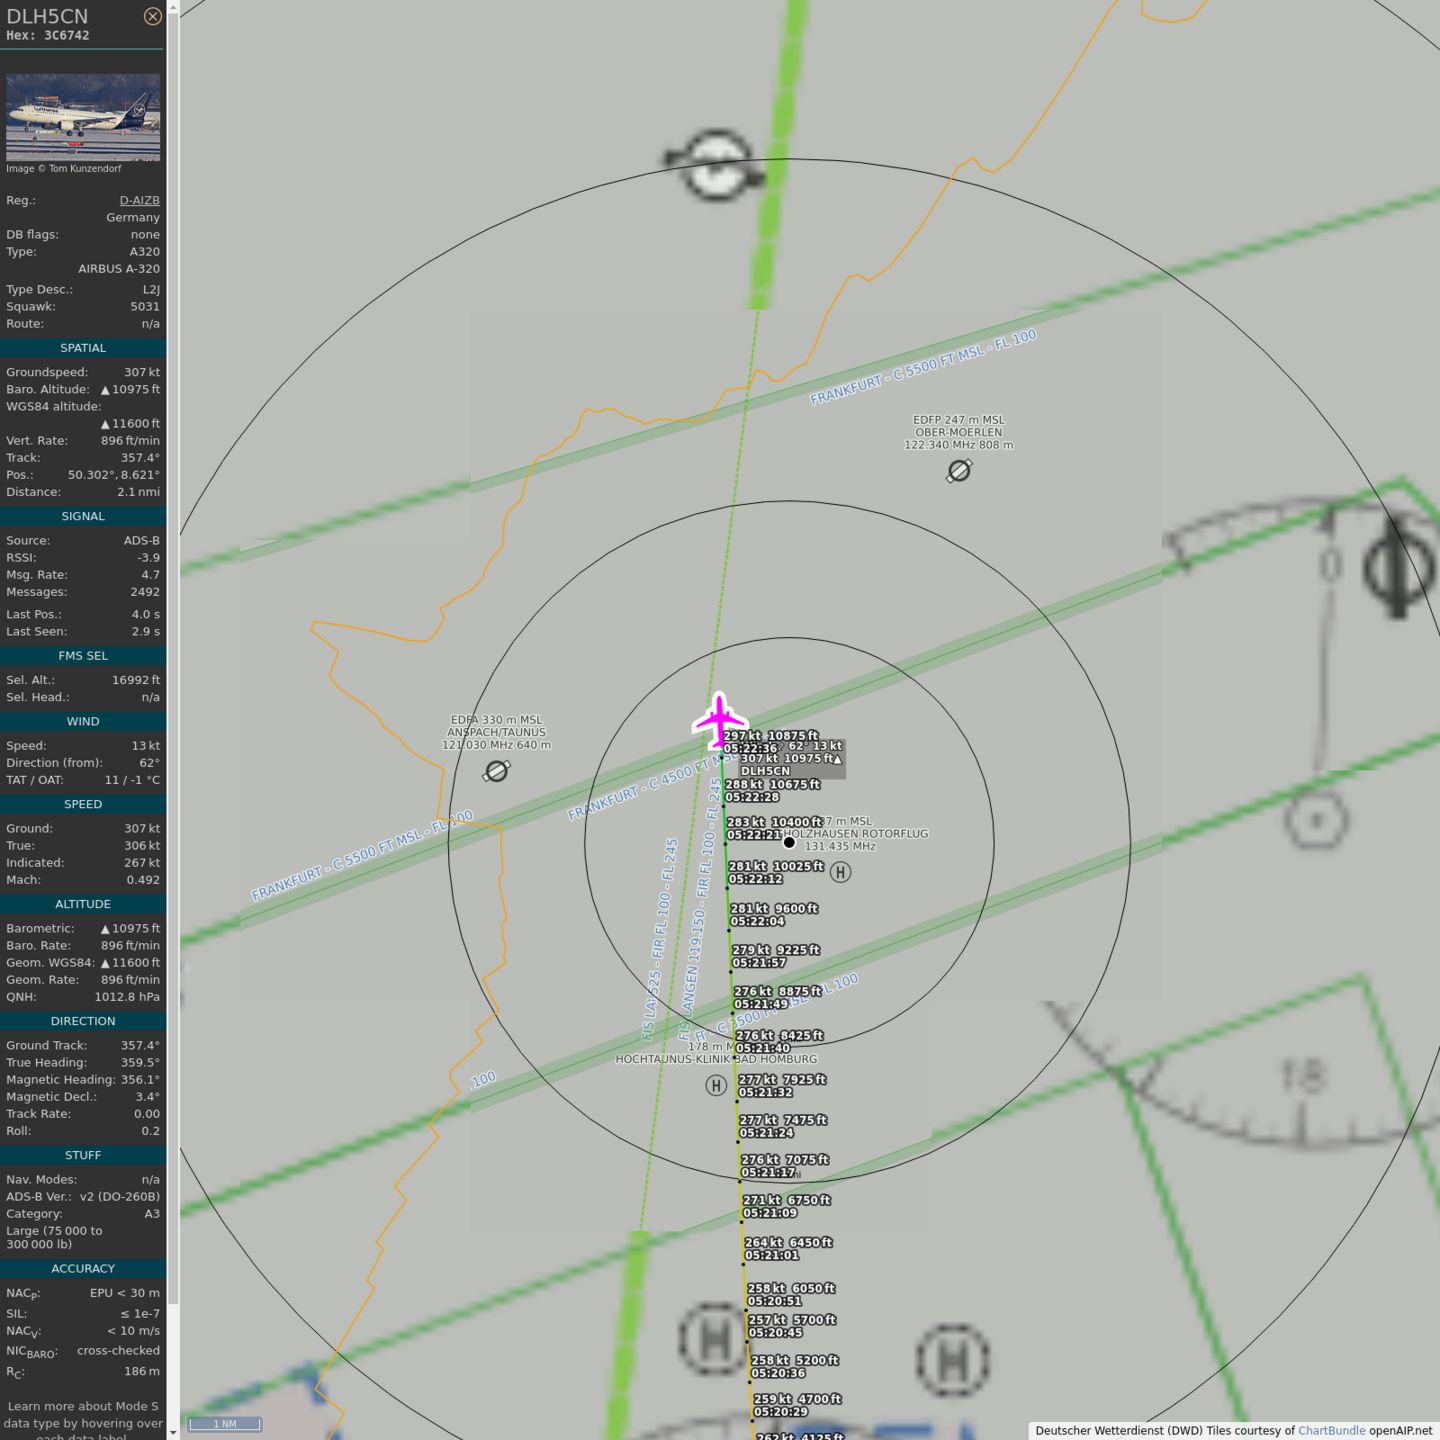
Task: Open the Lufthansa aircraft photo thumbnail
Action: point(83,117)
